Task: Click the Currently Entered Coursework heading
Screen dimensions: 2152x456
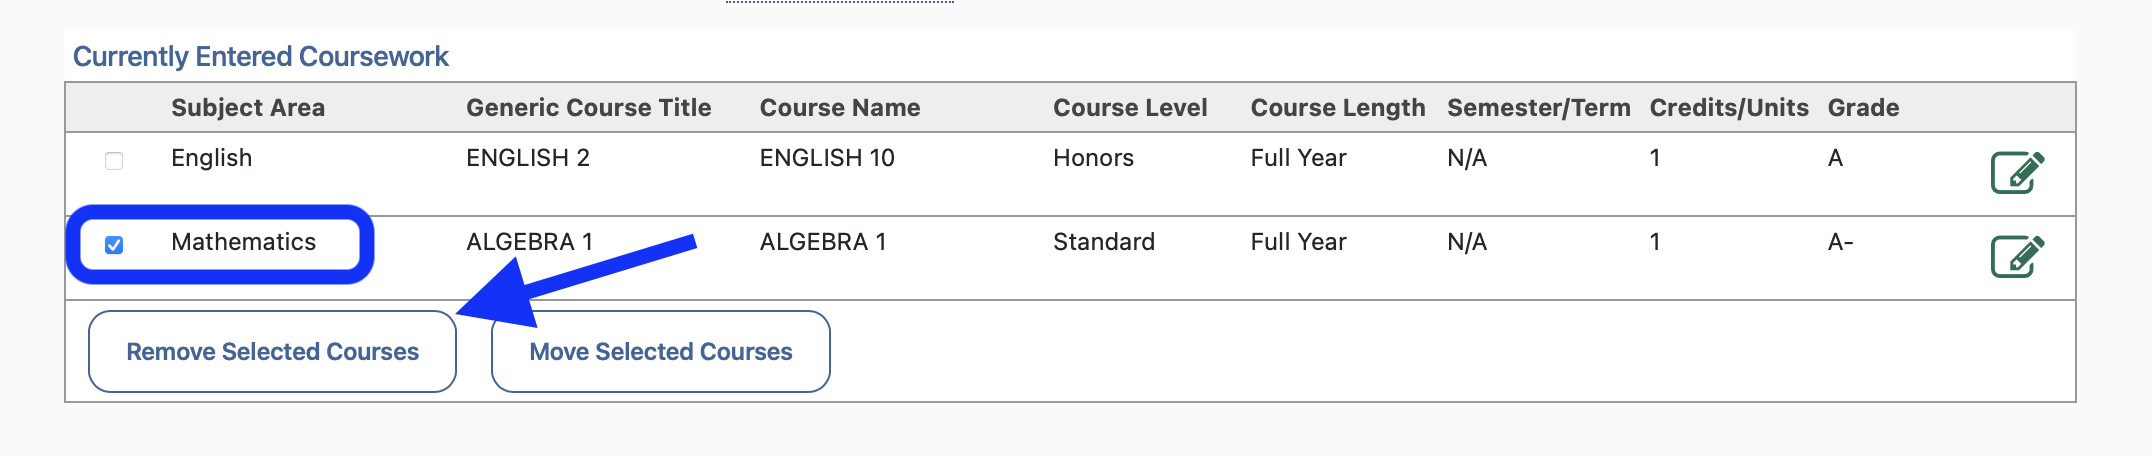Action: click(261, 57)
